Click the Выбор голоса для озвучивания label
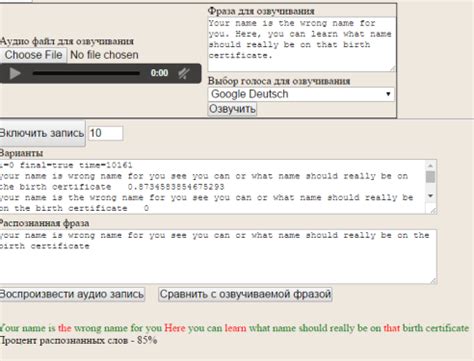The width and height of the screenshot is (474, 361). (279, 81)
